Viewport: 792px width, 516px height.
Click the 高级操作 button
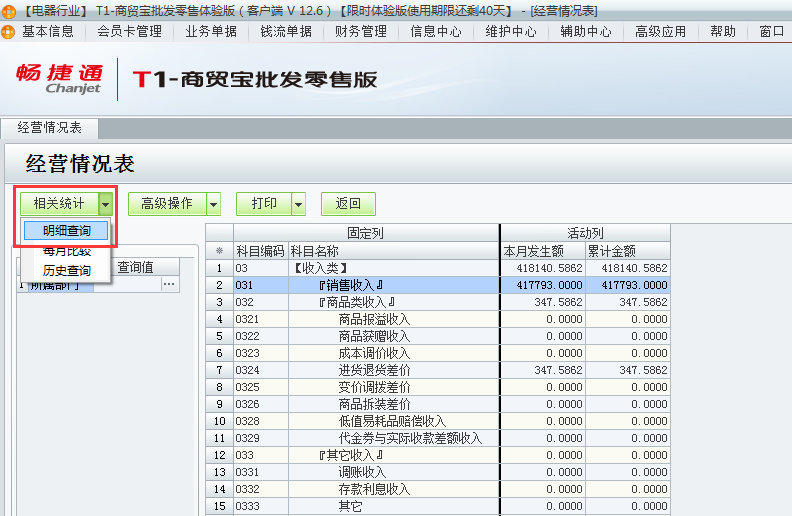coord(167,203)
